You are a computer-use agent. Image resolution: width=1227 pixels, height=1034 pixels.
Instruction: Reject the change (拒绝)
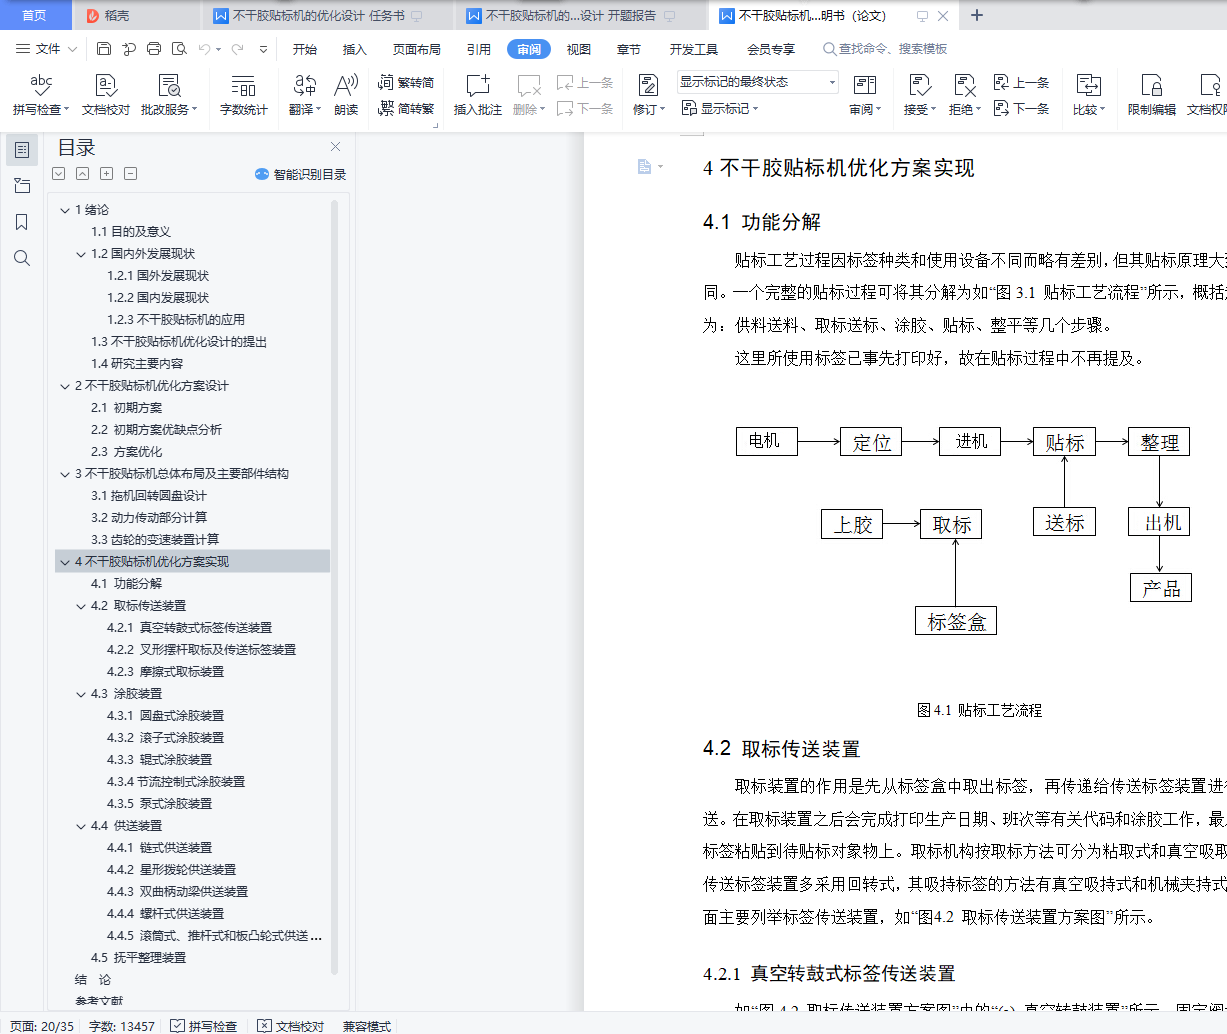coord(964,95)
